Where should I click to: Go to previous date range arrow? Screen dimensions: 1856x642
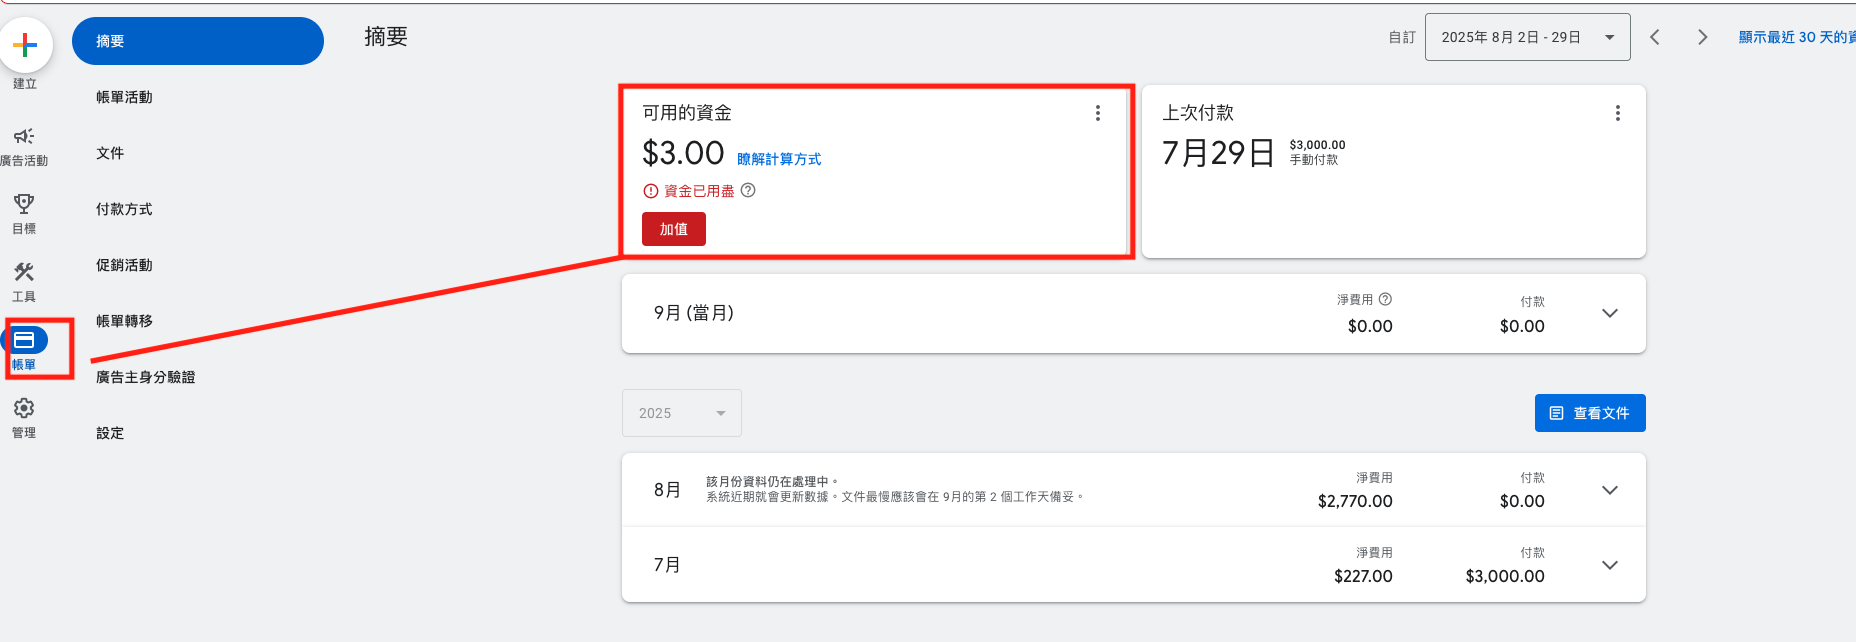[x=1655, y=37]
